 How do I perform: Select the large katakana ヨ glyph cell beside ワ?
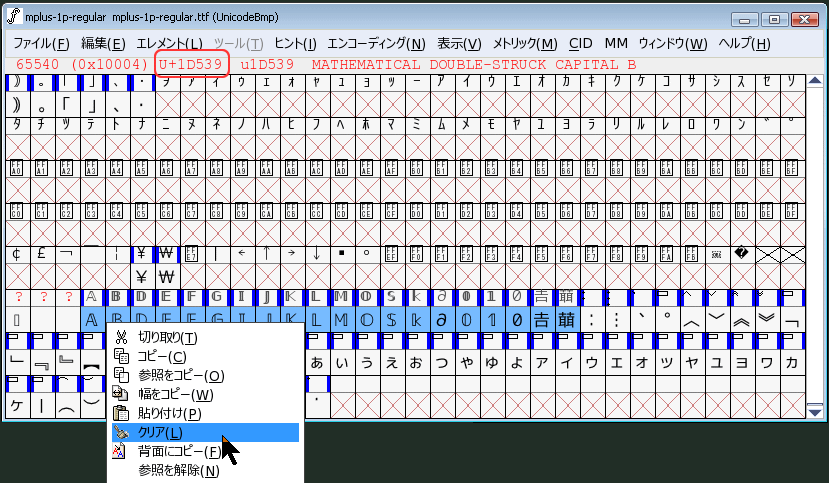[742, 363]
